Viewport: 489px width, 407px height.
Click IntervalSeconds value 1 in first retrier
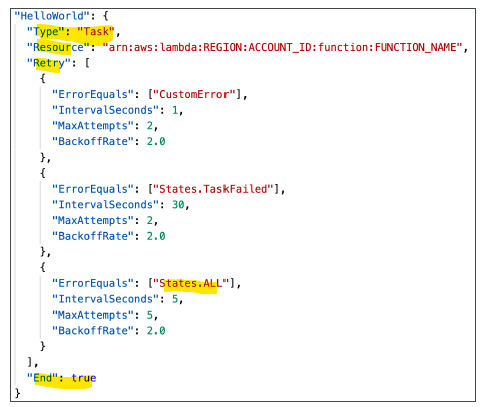pyautogui.click(x=175, y=110)
